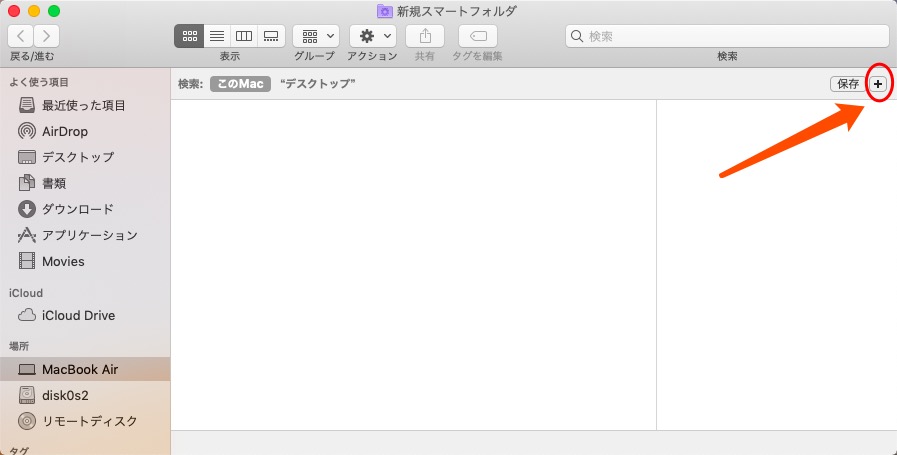Maximize the window with green button
The height and width of the screenshot is (455, 897).
click(x=54, y=11)
